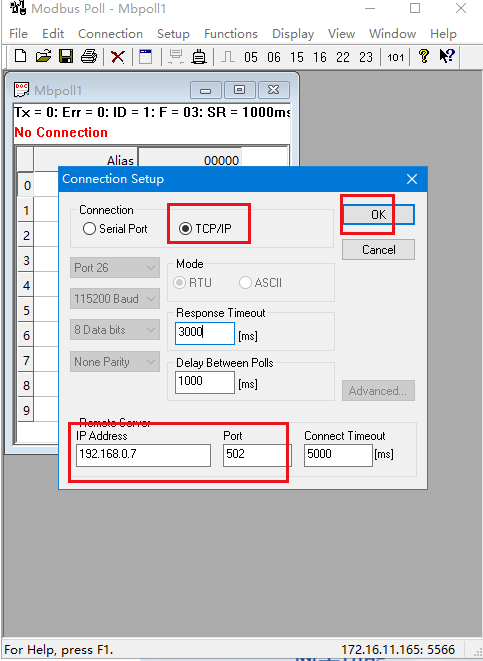Open the Functions menu
Screen dimensions: 483x661
coord(231,34)
